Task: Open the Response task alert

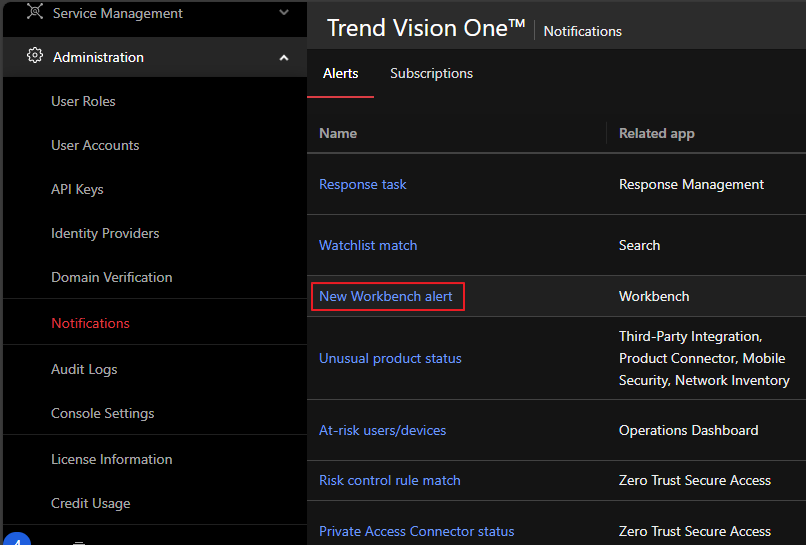Action: click(362, 184)
